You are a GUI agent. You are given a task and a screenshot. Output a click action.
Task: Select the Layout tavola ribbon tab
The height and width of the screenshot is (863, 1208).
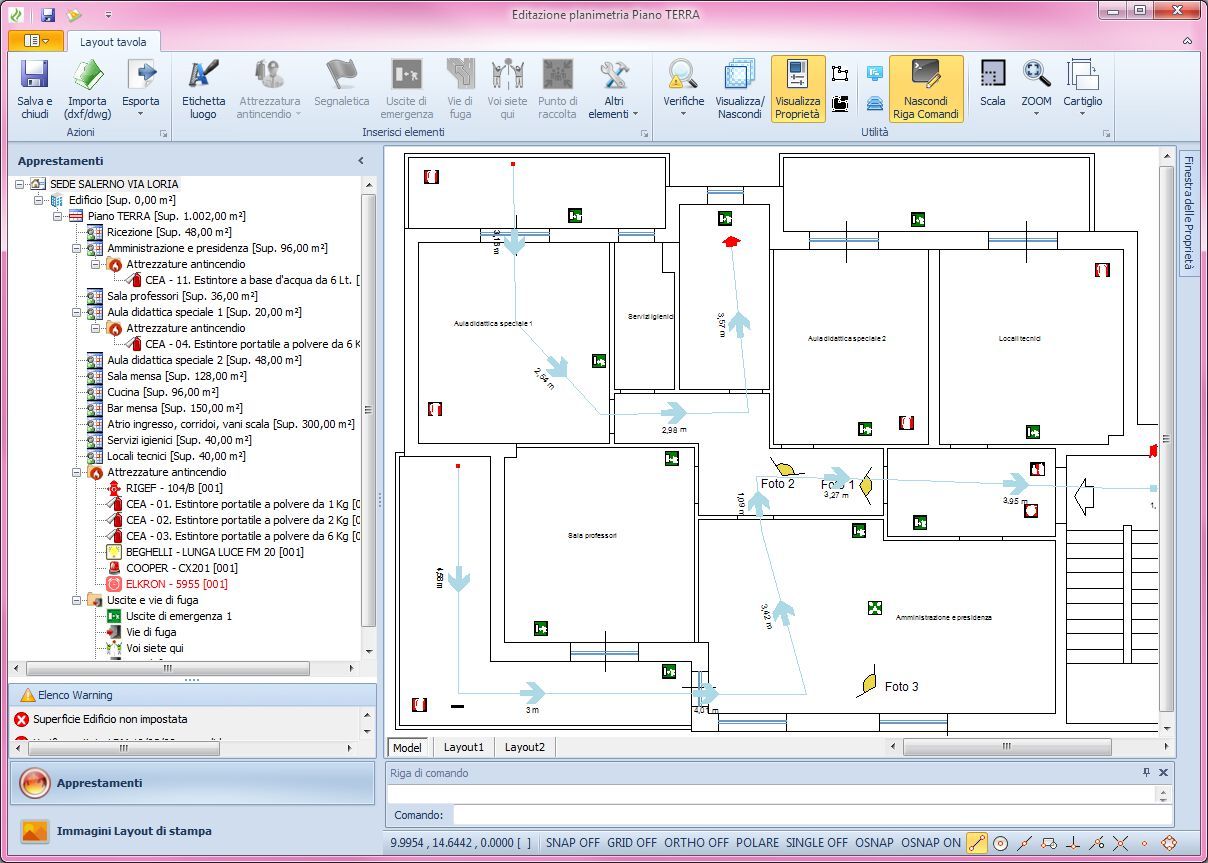pyautogui.click(x=113, y=42)
